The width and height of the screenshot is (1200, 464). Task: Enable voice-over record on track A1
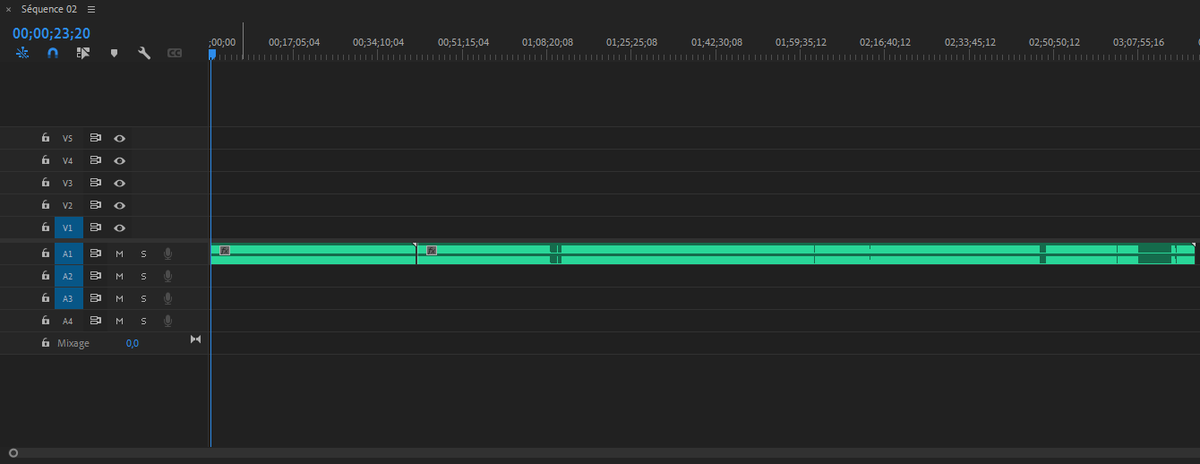tap(168, 253)
